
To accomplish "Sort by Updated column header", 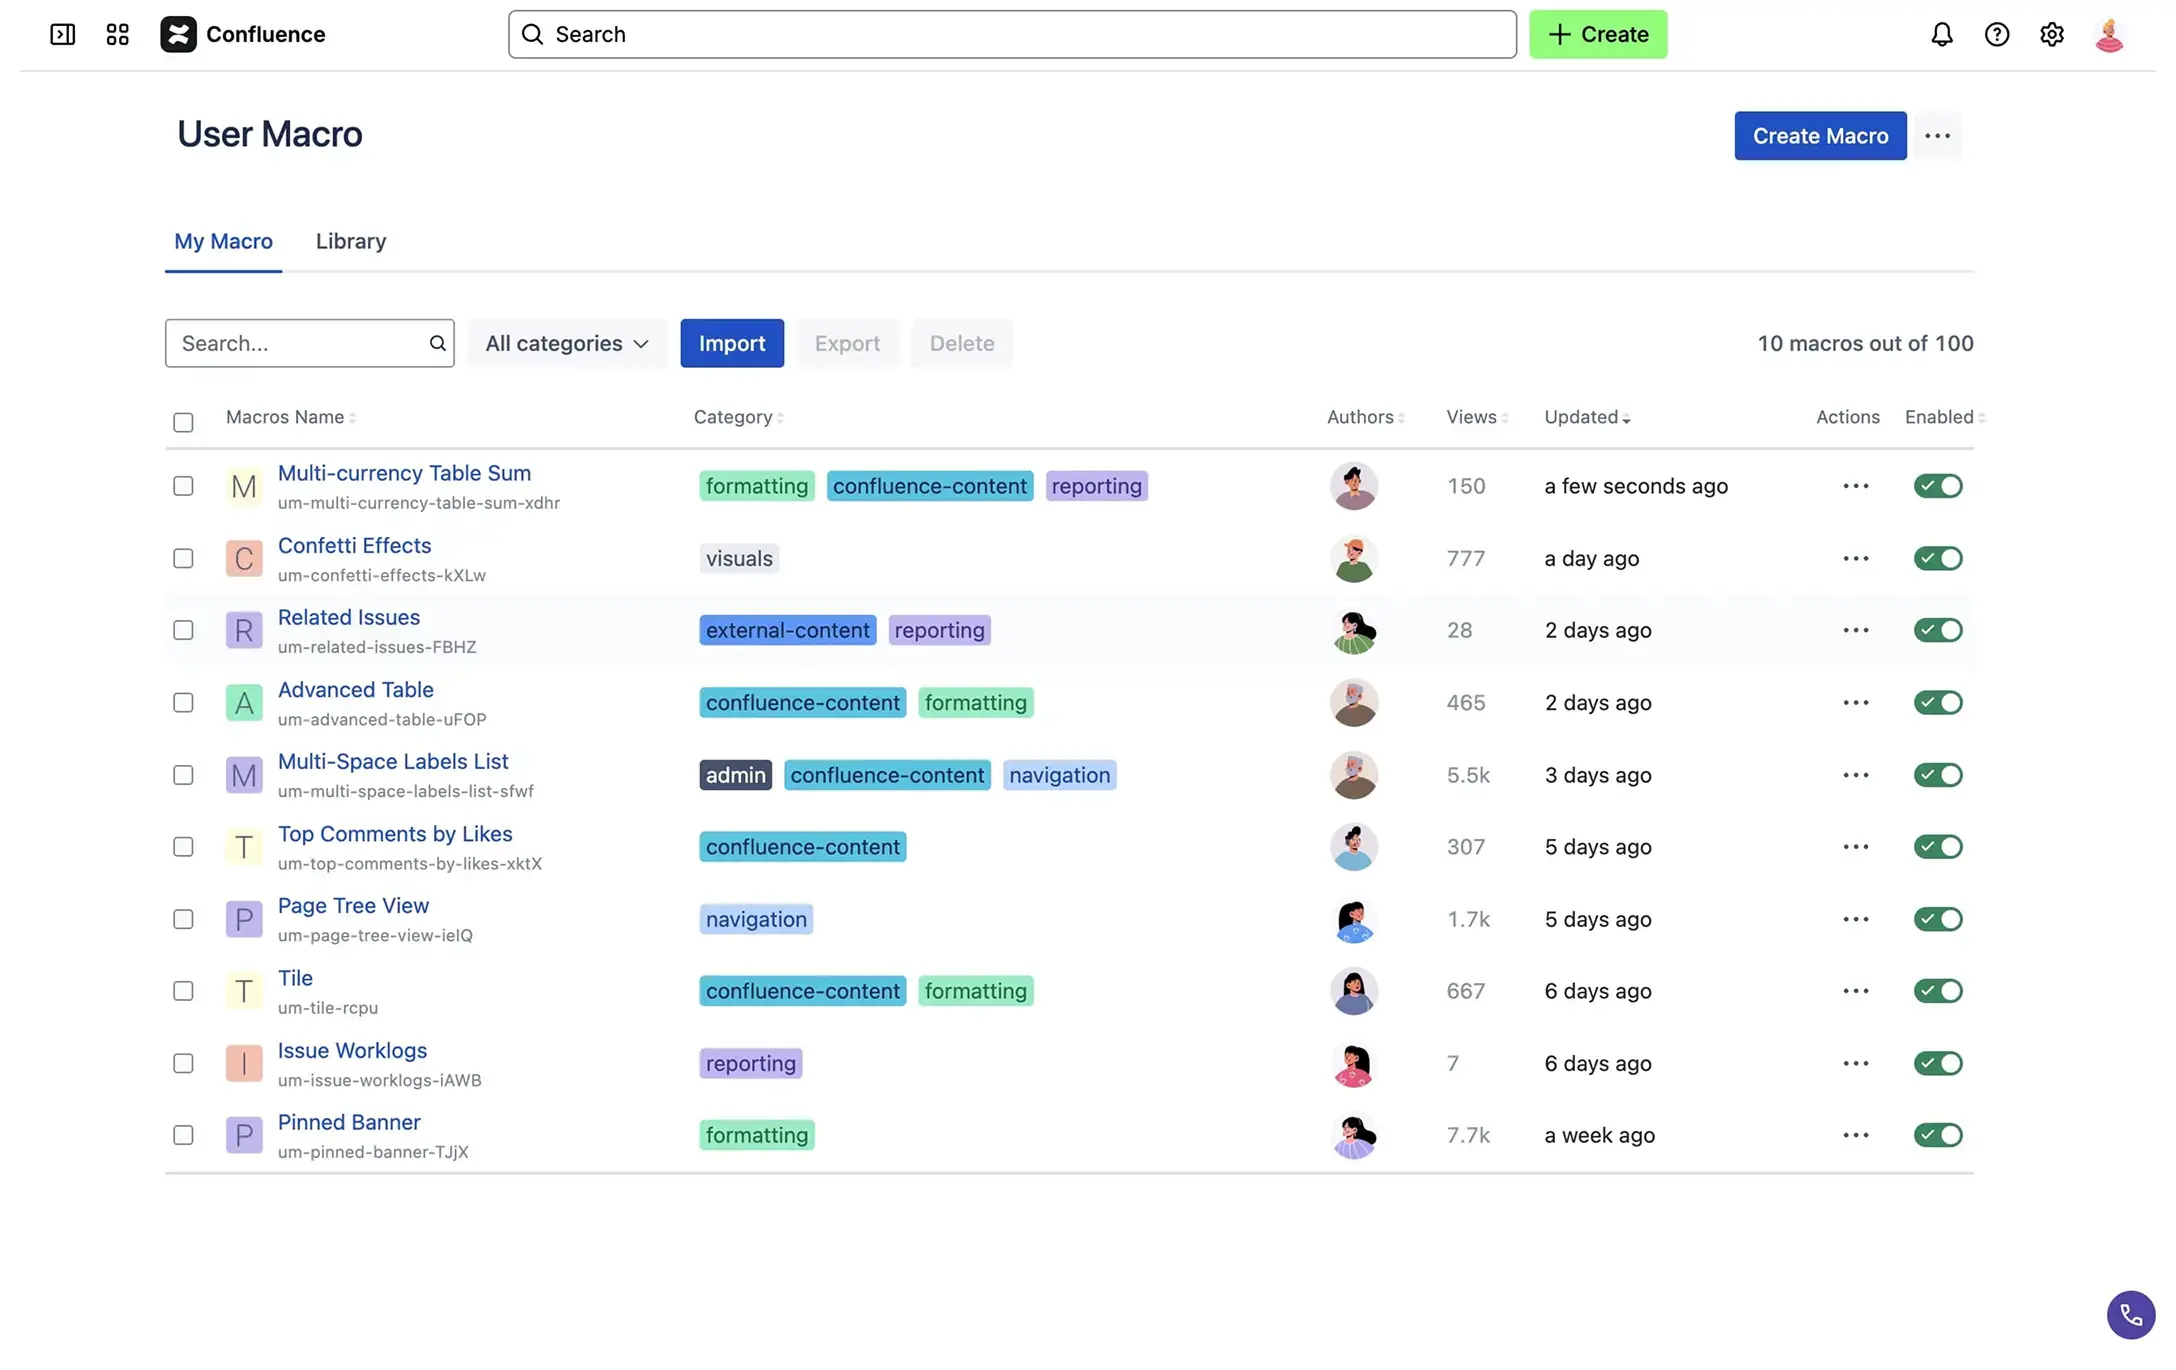I will [1587, 417].
